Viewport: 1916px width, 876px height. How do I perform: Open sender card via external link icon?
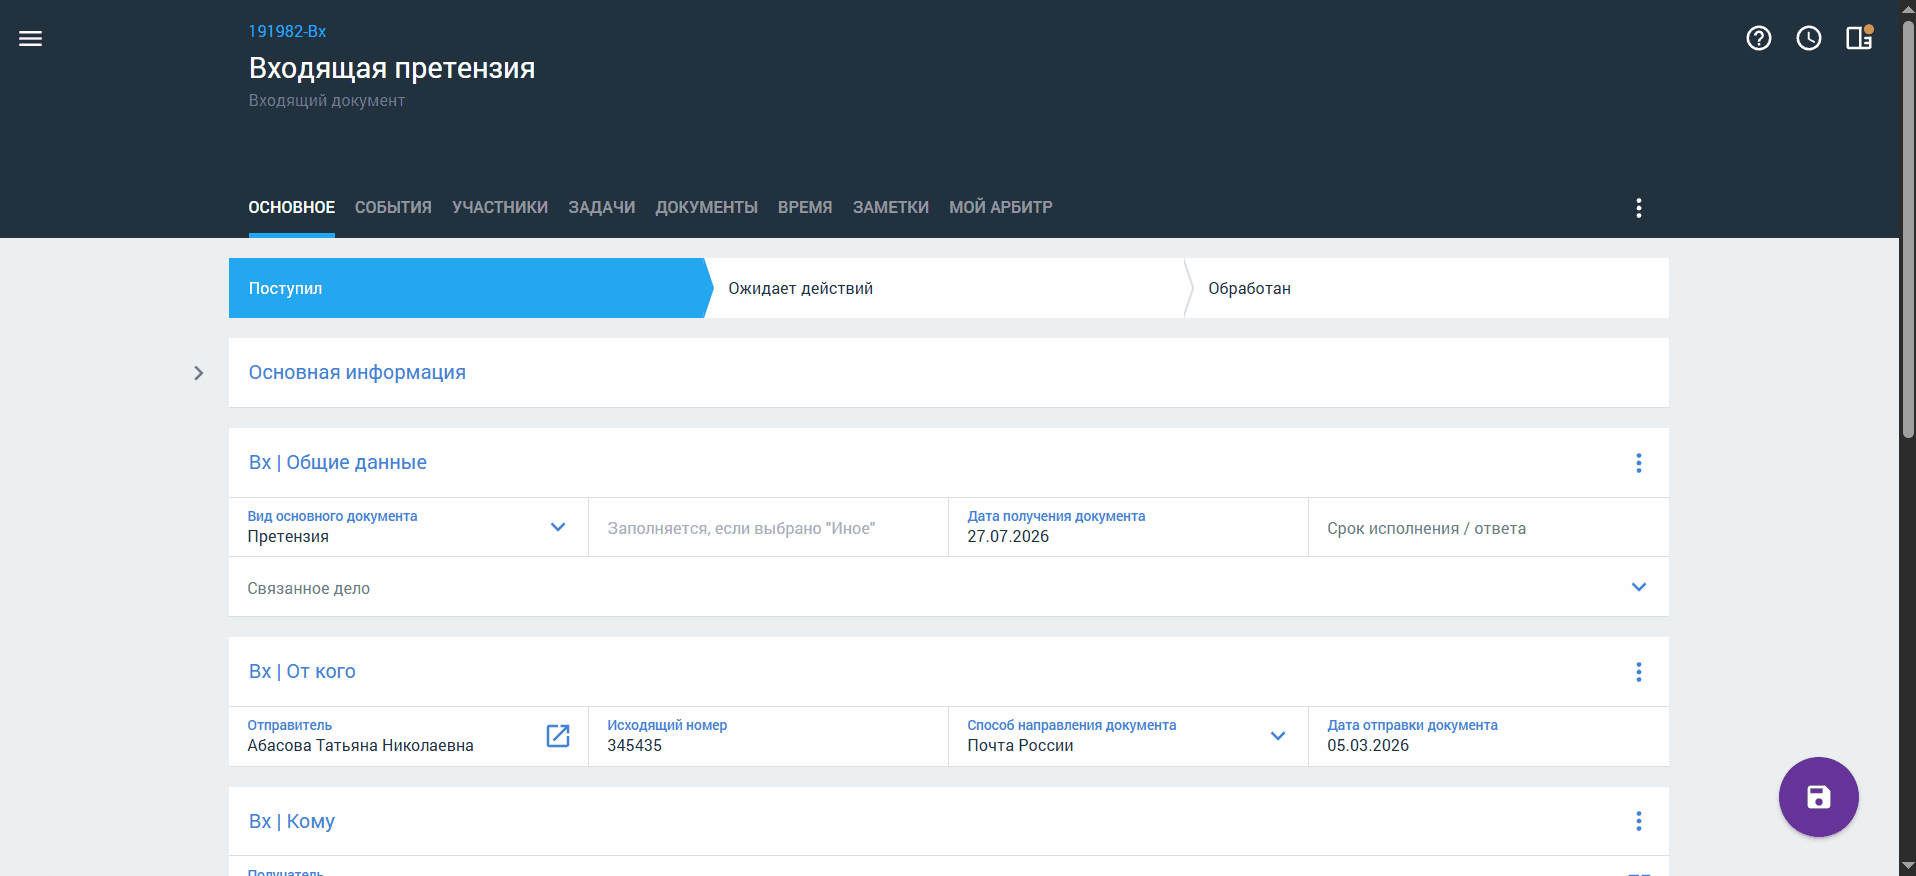(x=558, y=736)
